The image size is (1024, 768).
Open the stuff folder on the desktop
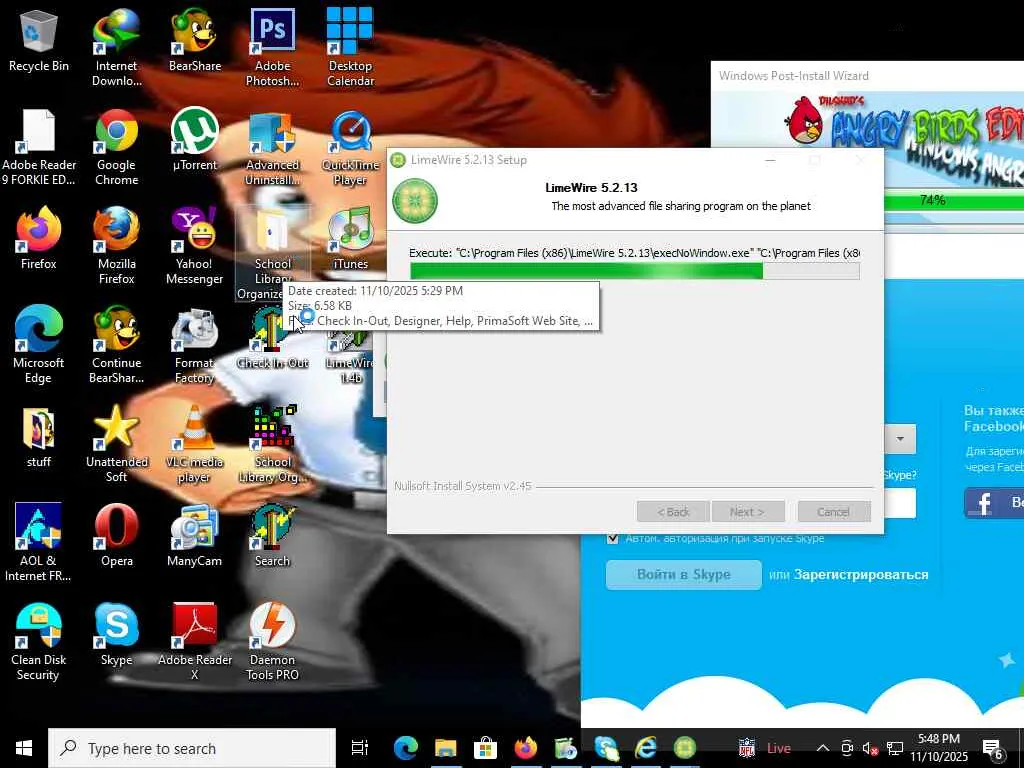click(39, 436)
